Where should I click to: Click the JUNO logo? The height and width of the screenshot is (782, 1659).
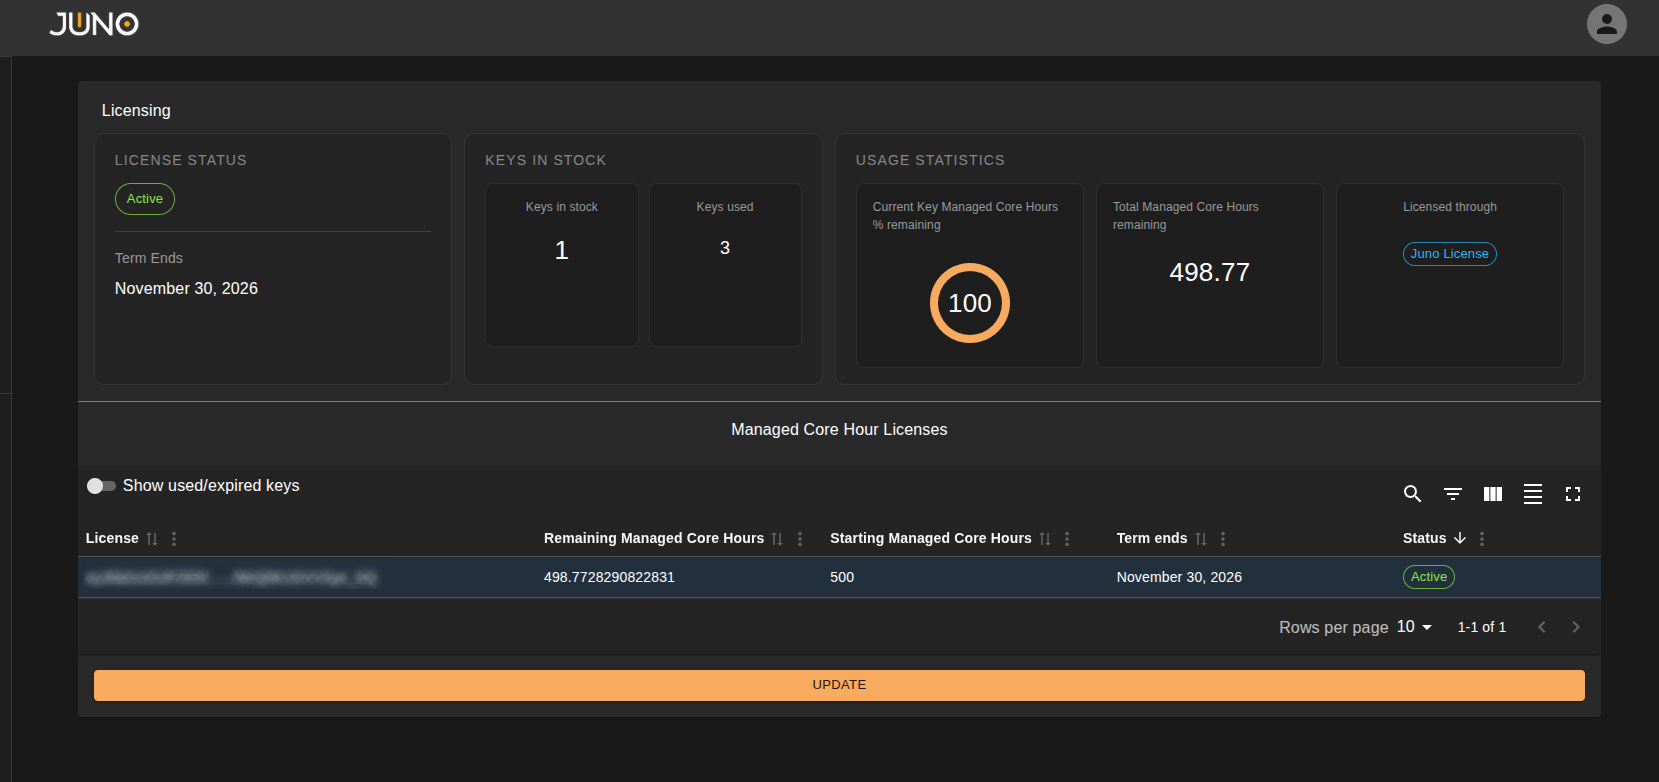(x=94, y=24)
